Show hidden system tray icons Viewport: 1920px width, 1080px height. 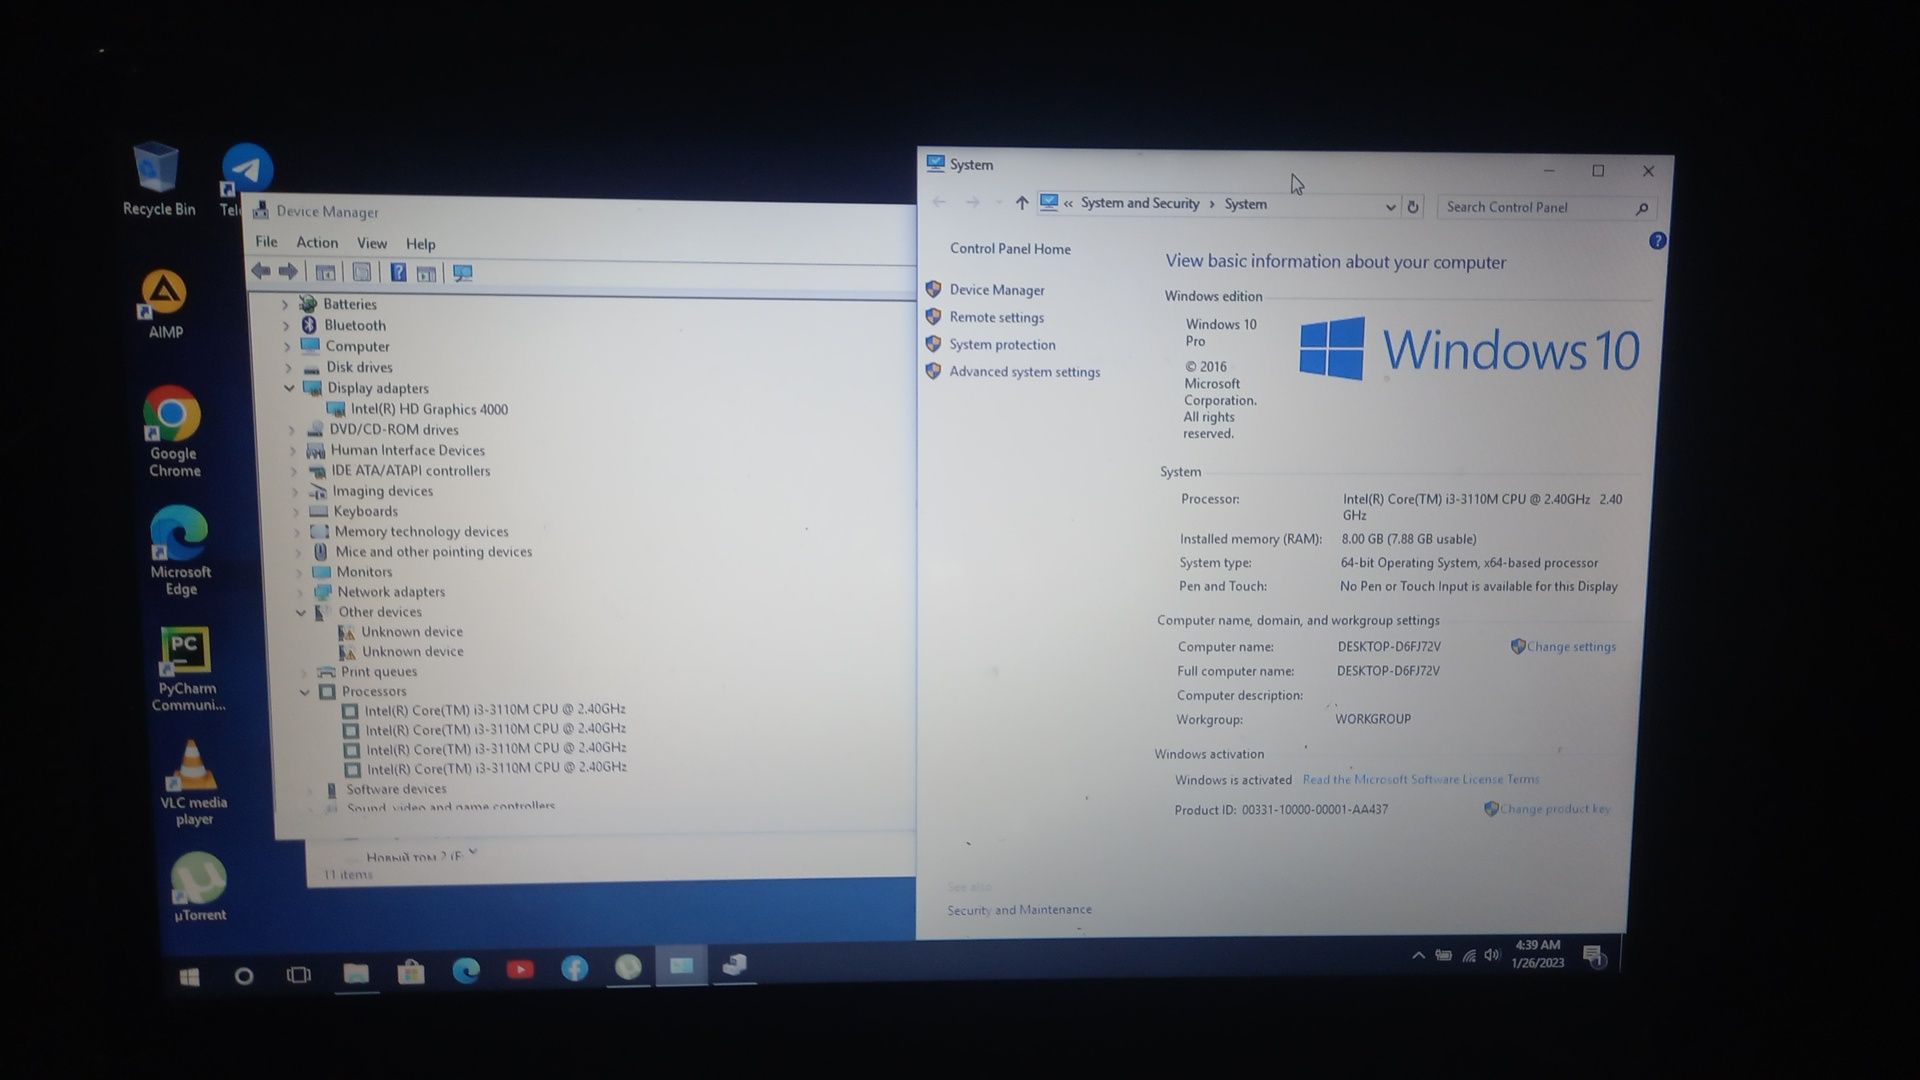coord(1417,955)
